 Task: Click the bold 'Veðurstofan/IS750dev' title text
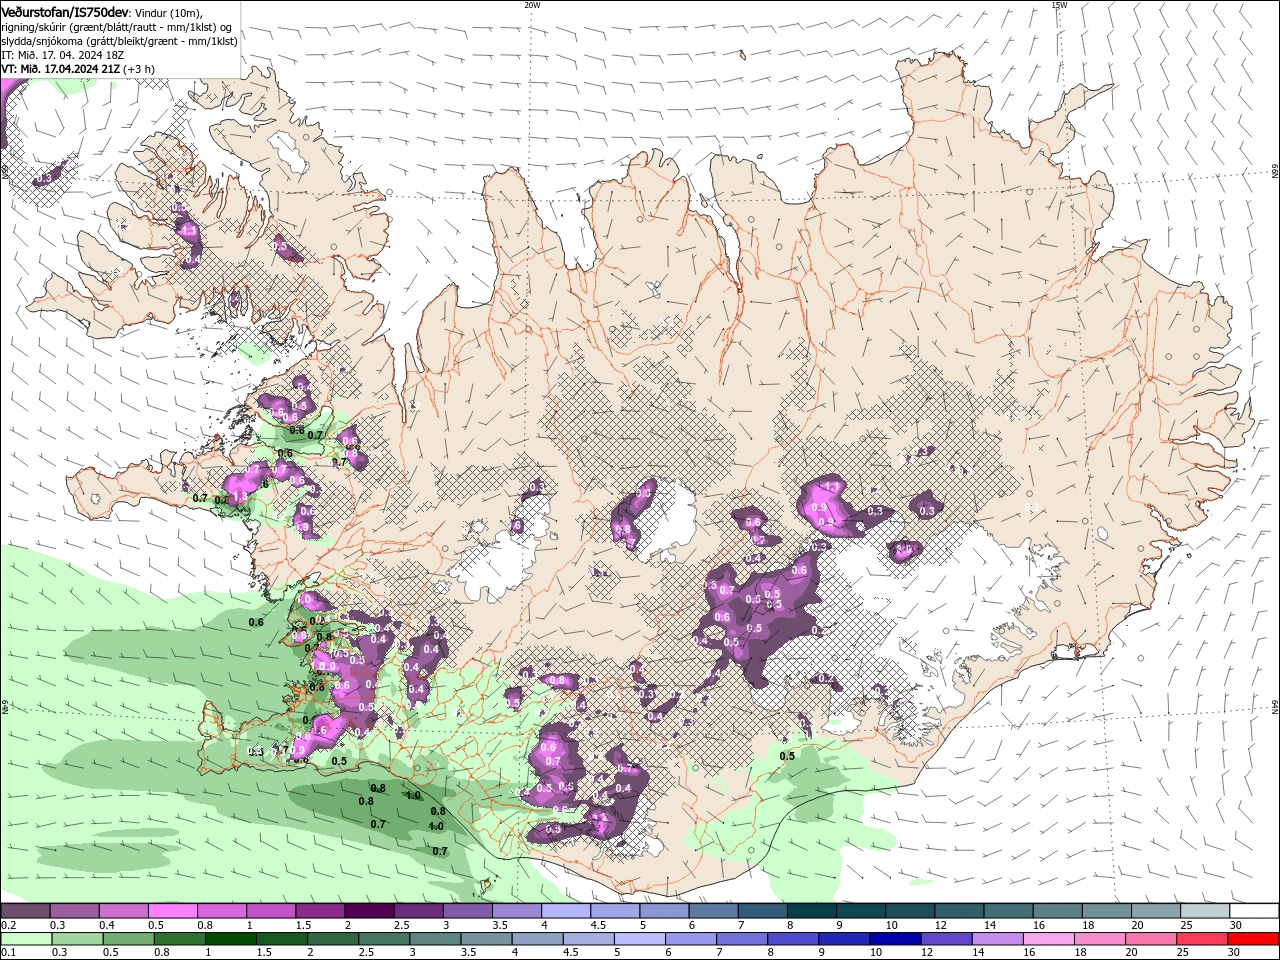click(x=65, y=12)
